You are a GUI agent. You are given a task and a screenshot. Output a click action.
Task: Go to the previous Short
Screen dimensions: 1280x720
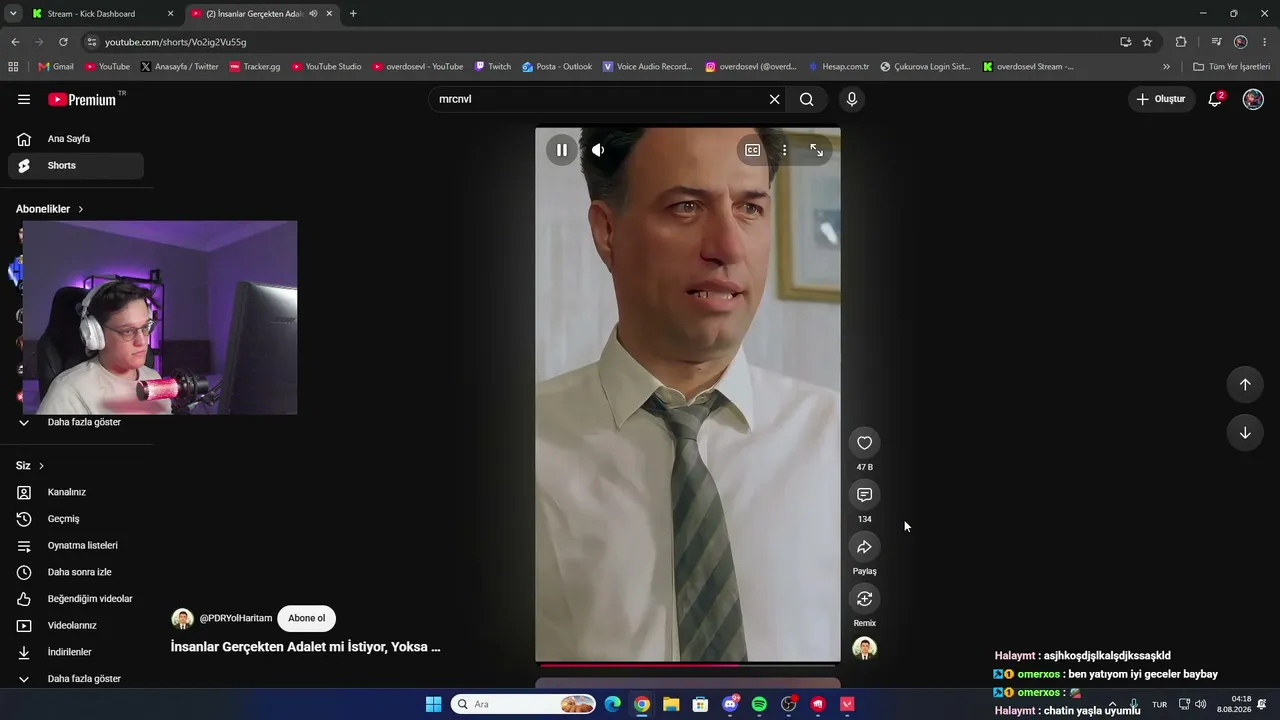[1245, 385]
